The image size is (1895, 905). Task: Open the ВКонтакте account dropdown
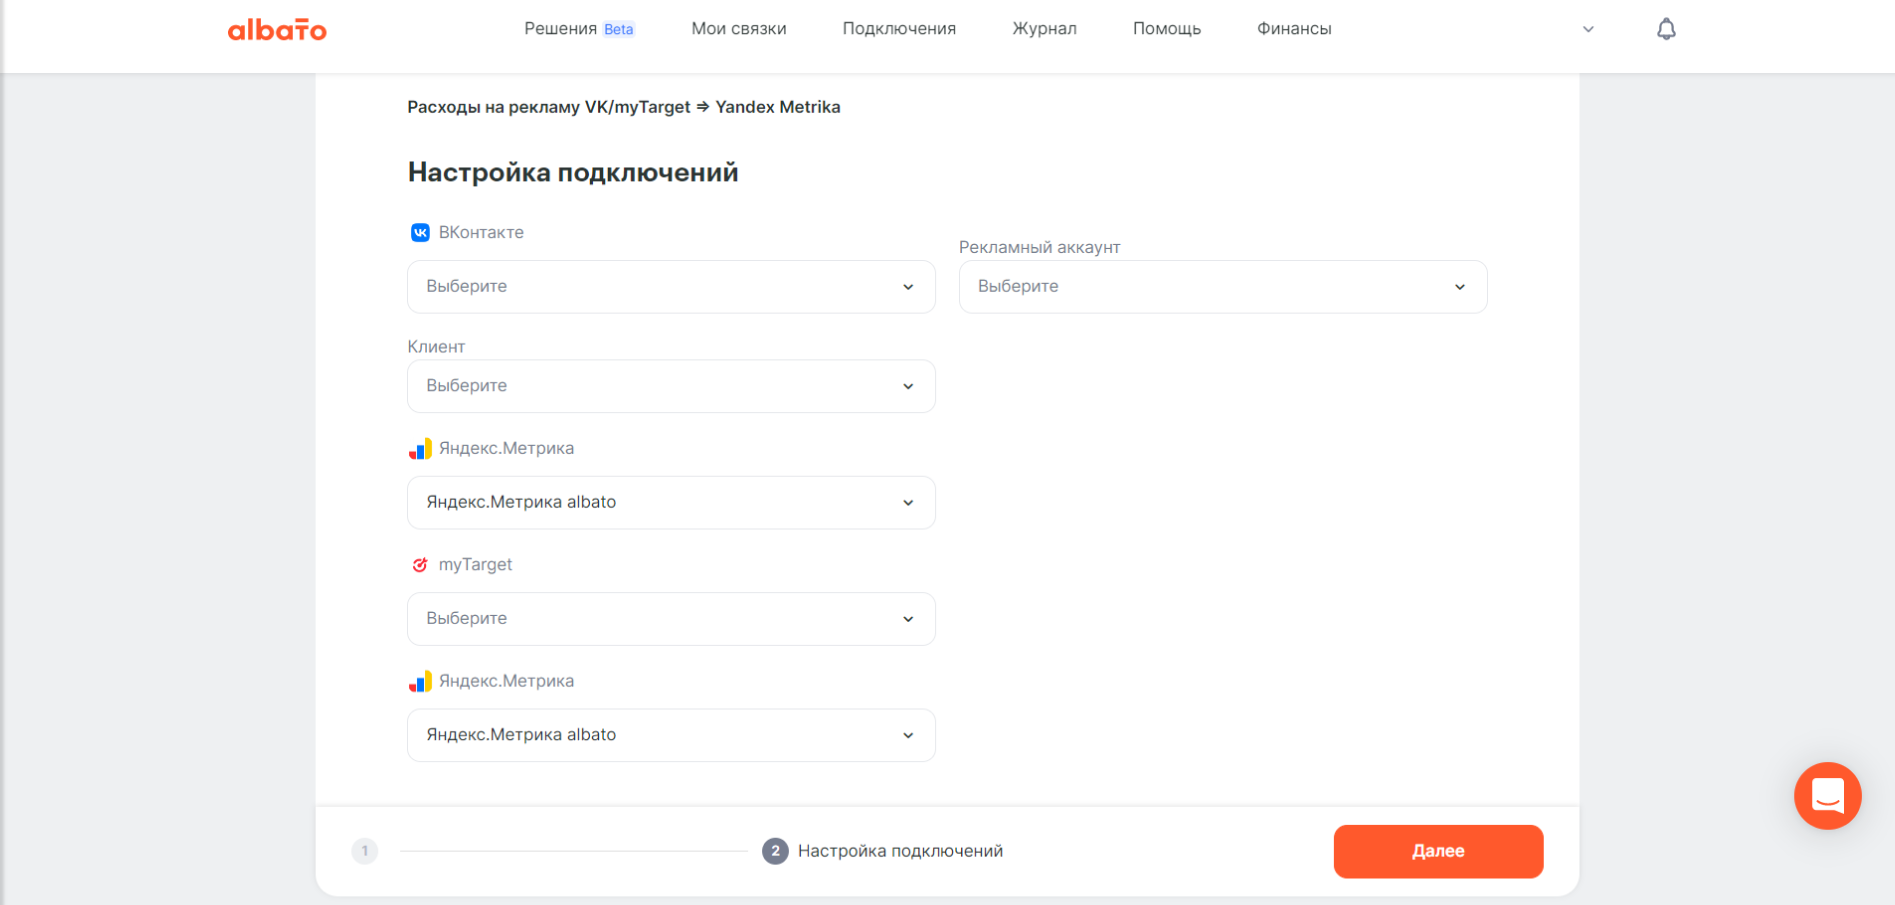[670, 286]
